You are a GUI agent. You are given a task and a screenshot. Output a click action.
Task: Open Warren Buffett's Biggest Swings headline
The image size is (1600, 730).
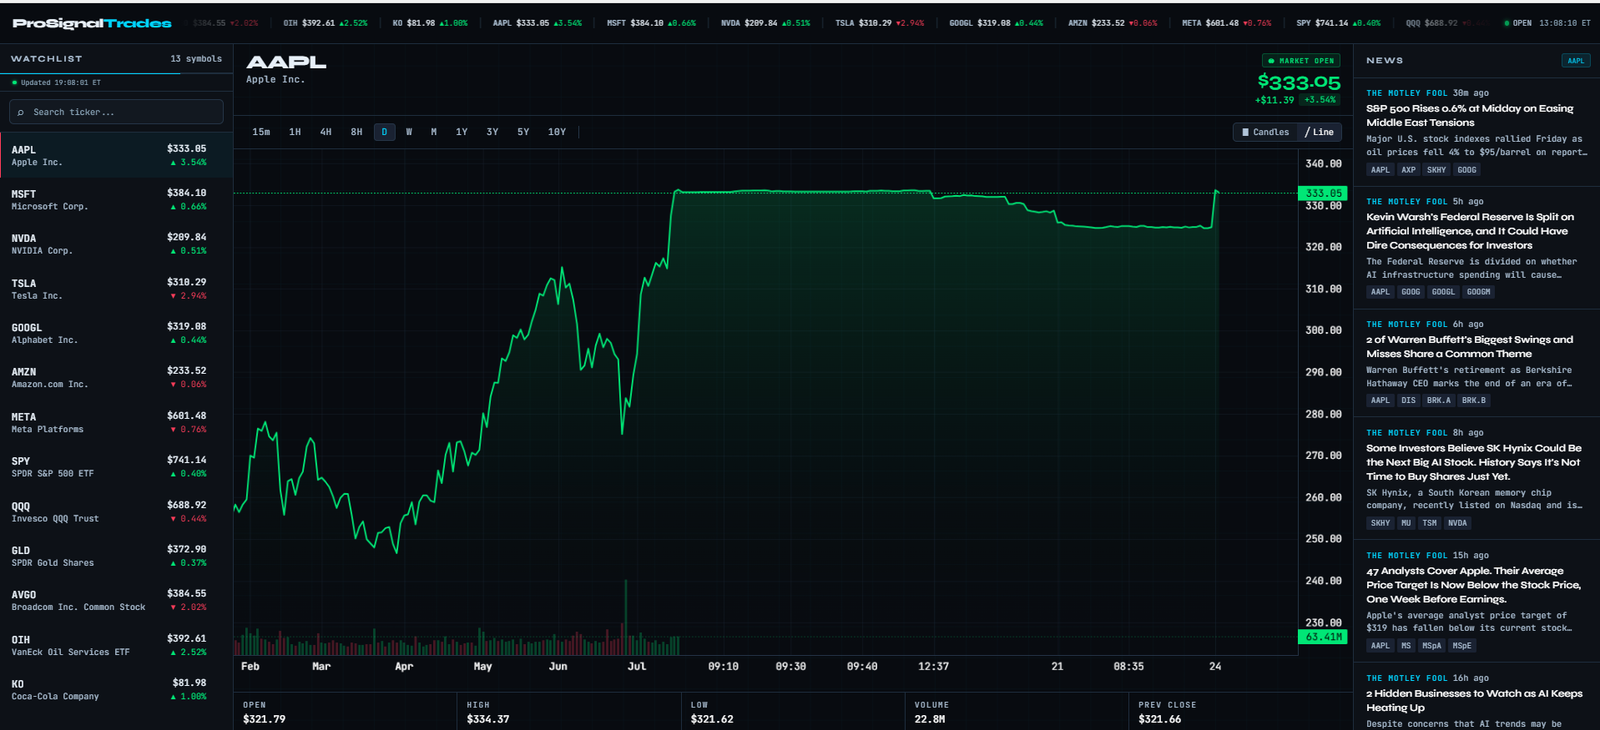pos(1469,347)
